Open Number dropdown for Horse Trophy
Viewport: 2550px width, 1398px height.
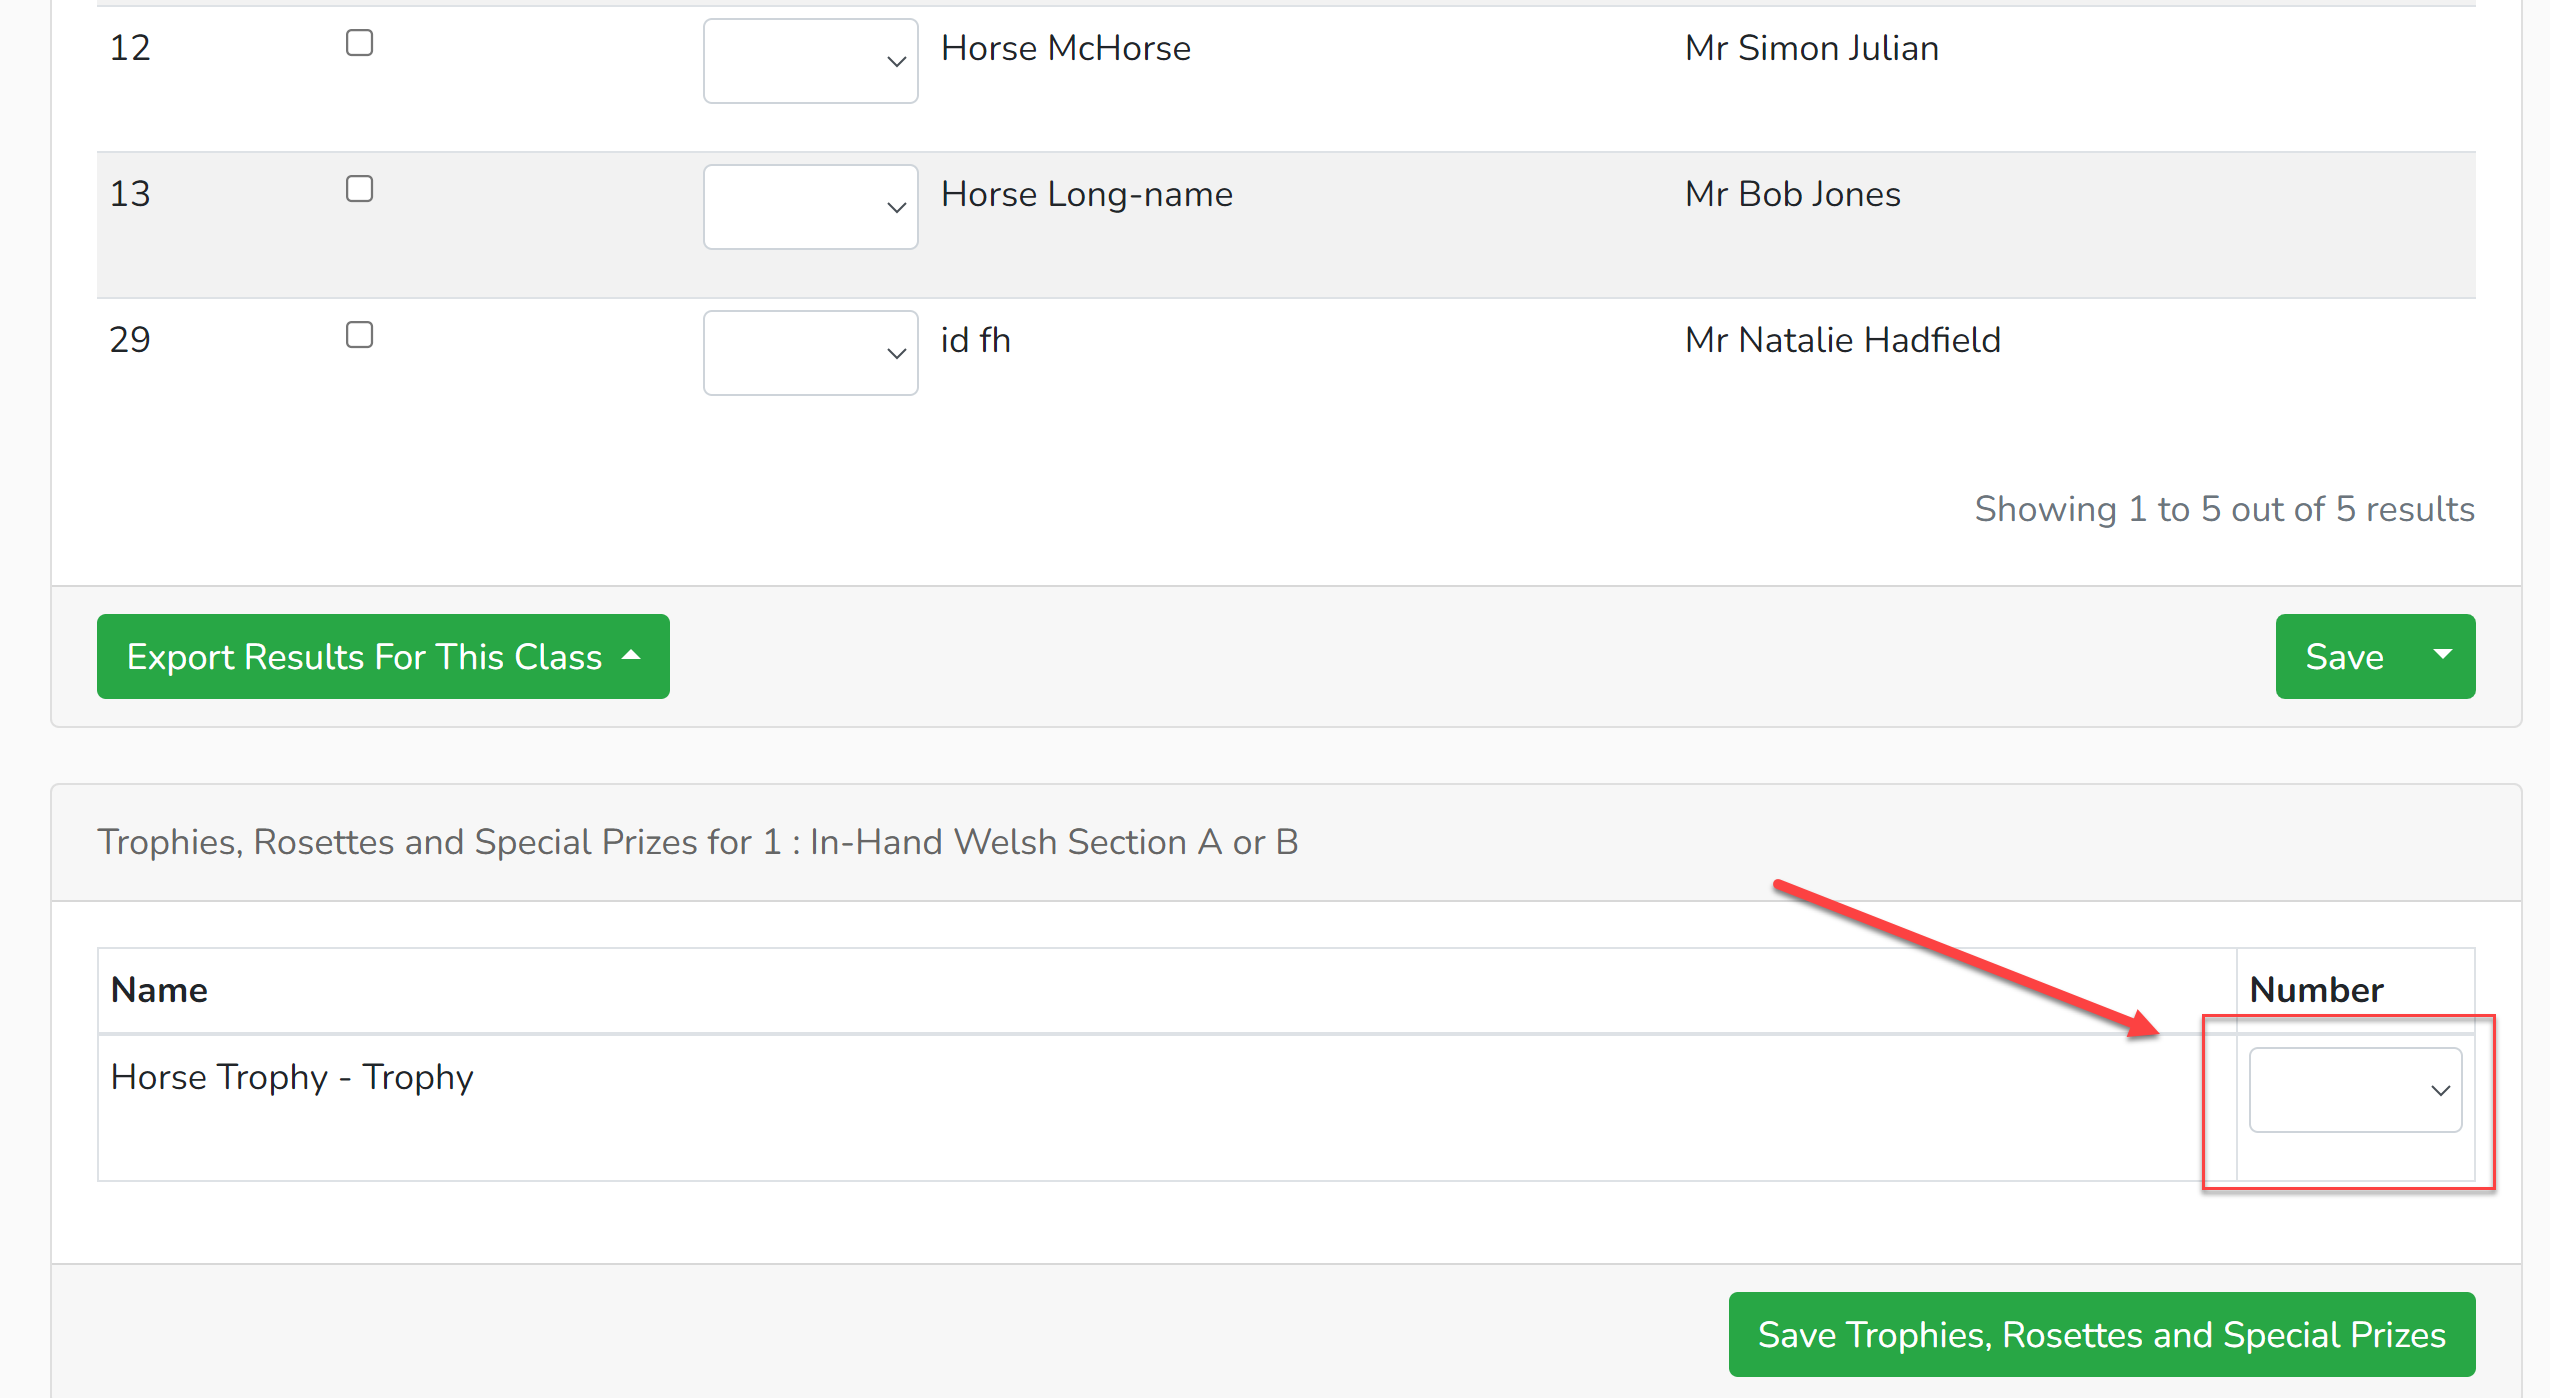click(2355, 1090)
